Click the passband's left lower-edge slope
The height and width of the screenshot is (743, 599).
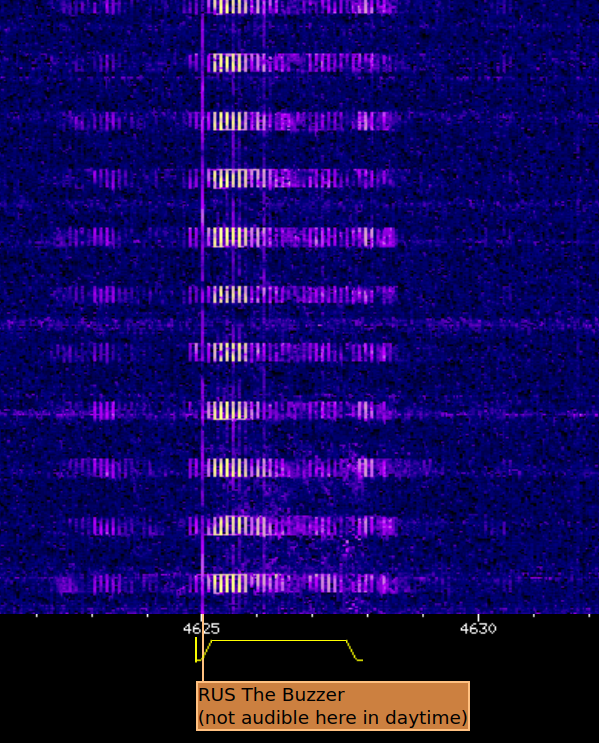coord(207,650)
